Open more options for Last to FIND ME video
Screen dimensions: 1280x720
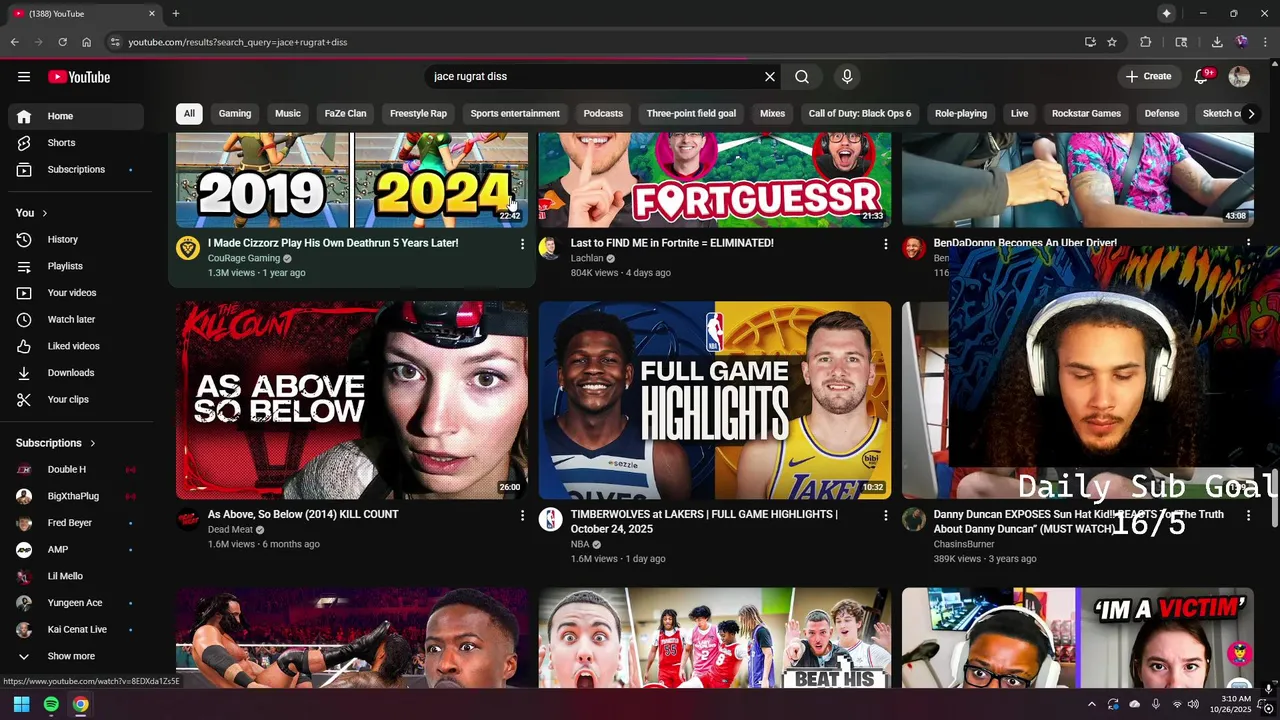885,244
